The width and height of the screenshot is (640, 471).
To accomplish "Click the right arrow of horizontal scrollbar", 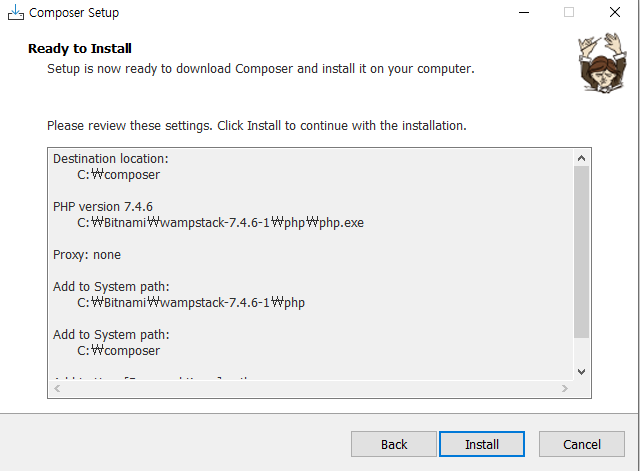I will tap(564, 388).
